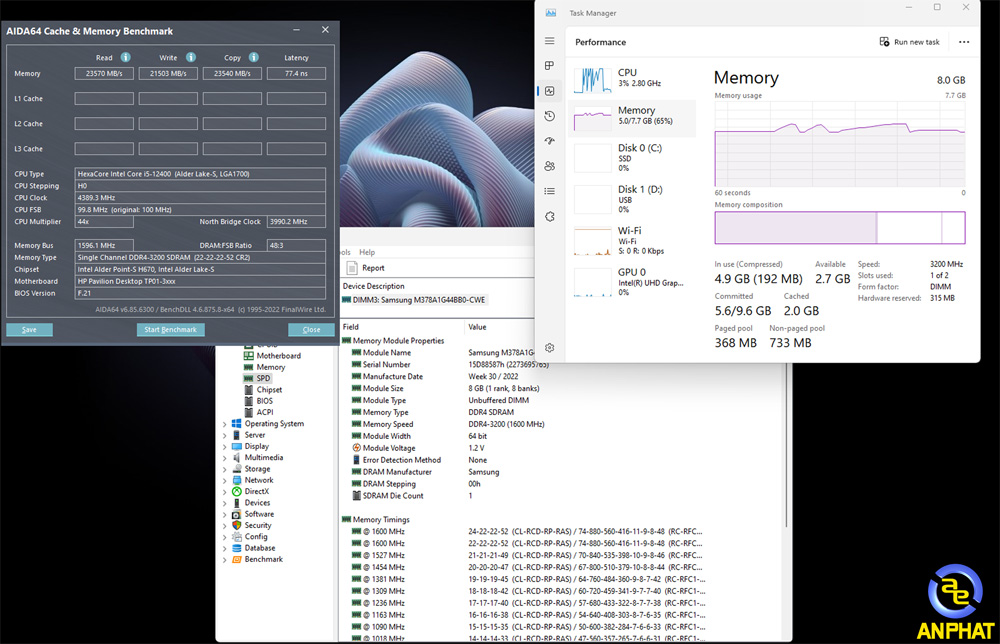Open Task Manager's three-dot more options menu
1000x644 pixels.
tap(964, 42)
